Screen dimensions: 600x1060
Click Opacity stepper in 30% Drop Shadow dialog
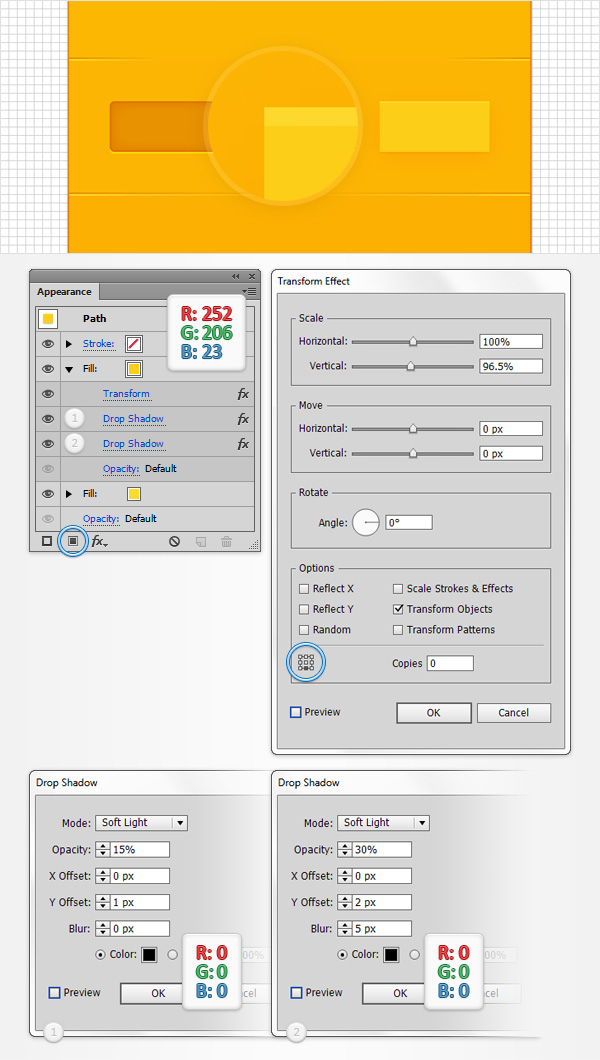345,850
